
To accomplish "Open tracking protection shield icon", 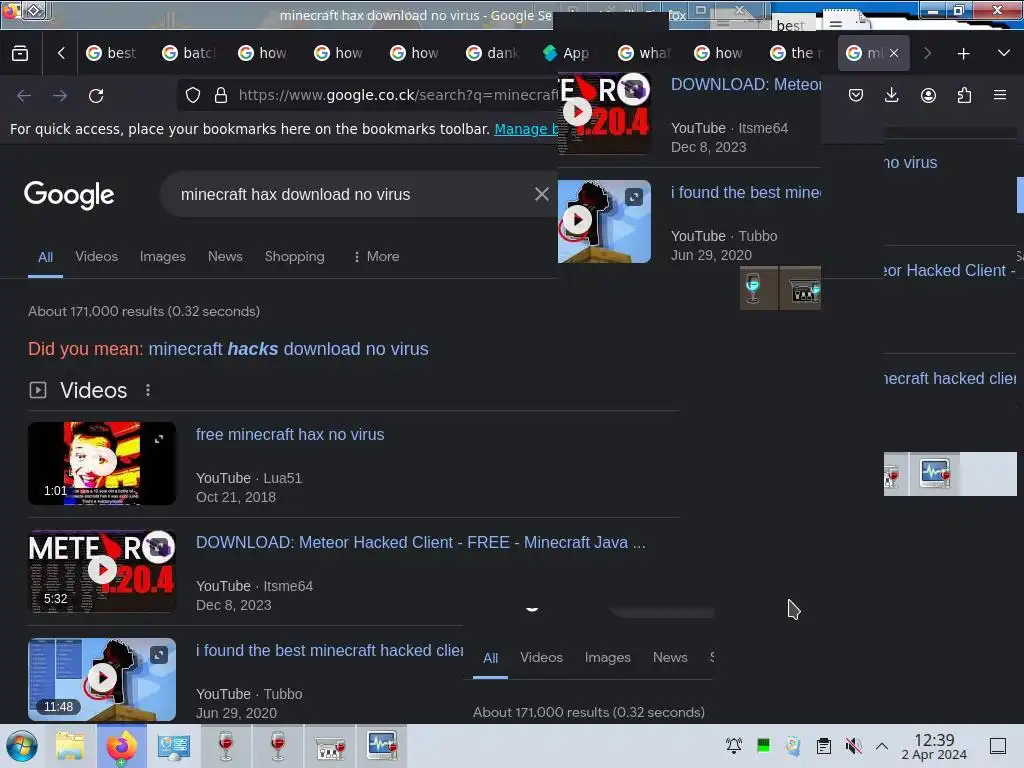I will (193, 95).
